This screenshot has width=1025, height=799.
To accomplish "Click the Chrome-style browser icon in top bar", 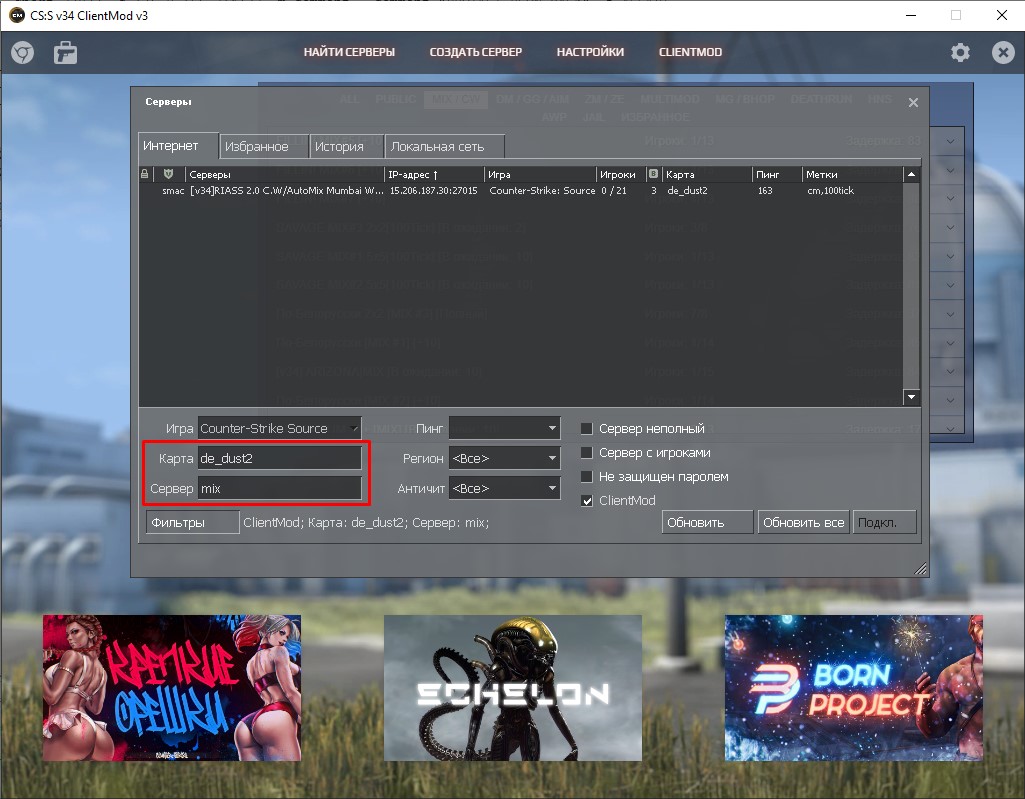I will click(22, 53).
